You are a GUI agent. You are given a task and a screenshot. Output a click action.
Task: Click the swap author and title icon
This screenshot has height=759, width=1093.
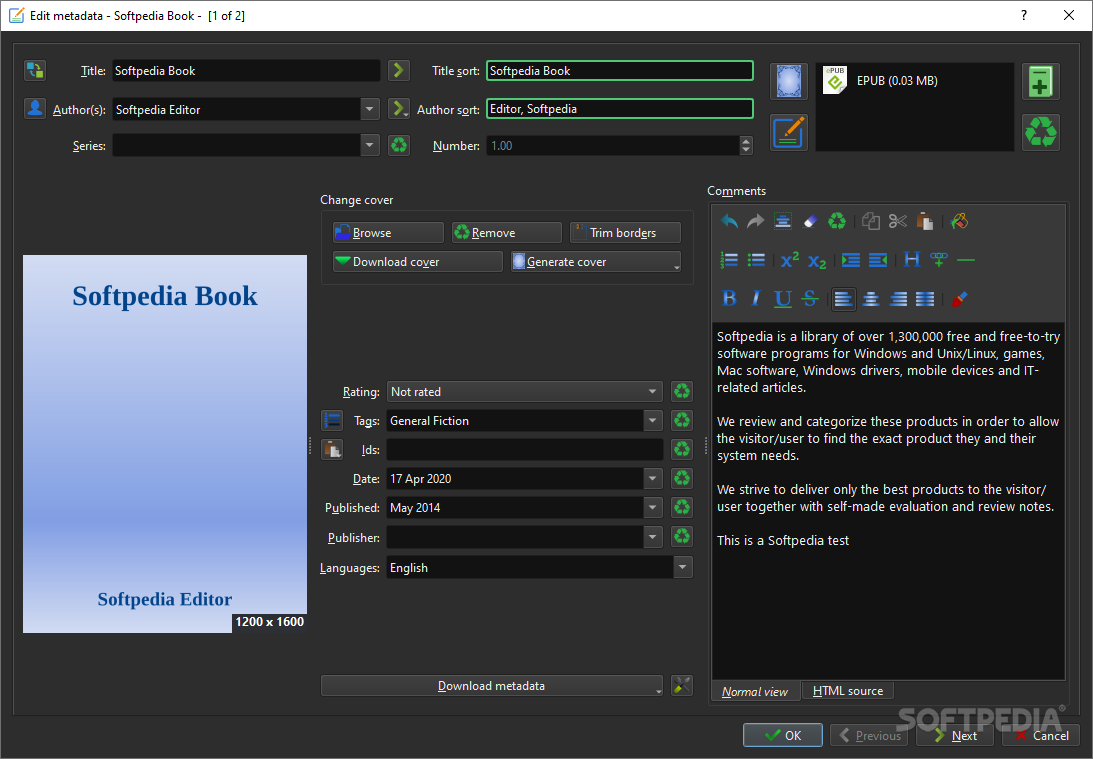pos(35,70)
